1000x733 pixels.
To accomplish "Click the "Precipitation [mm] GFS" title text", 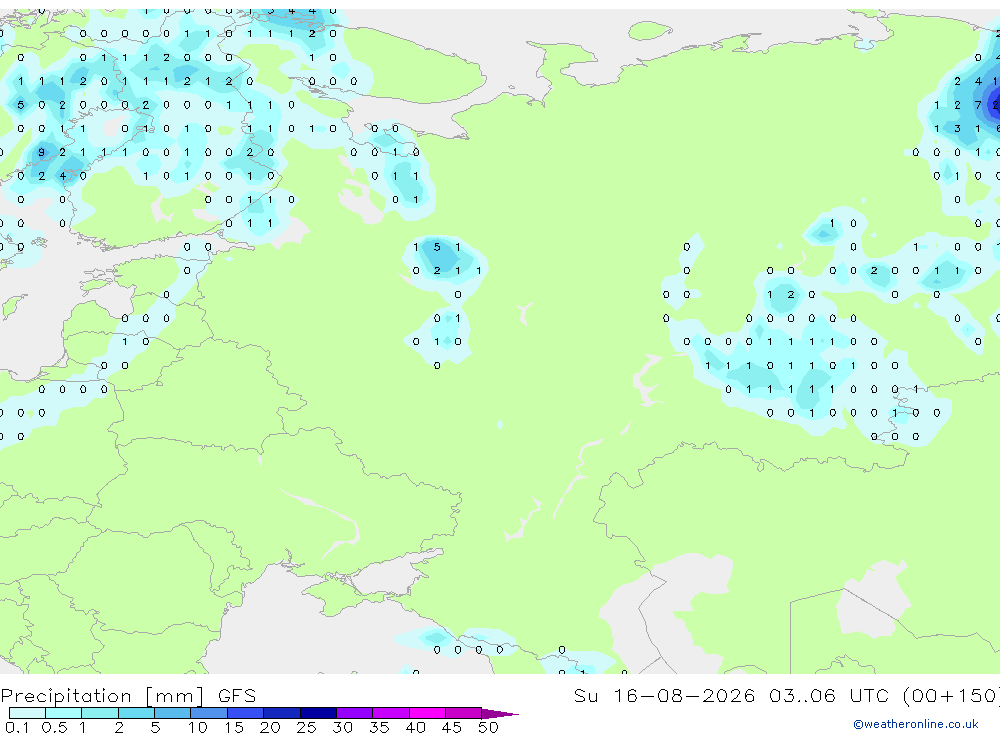I will click(x=128, y=696).
